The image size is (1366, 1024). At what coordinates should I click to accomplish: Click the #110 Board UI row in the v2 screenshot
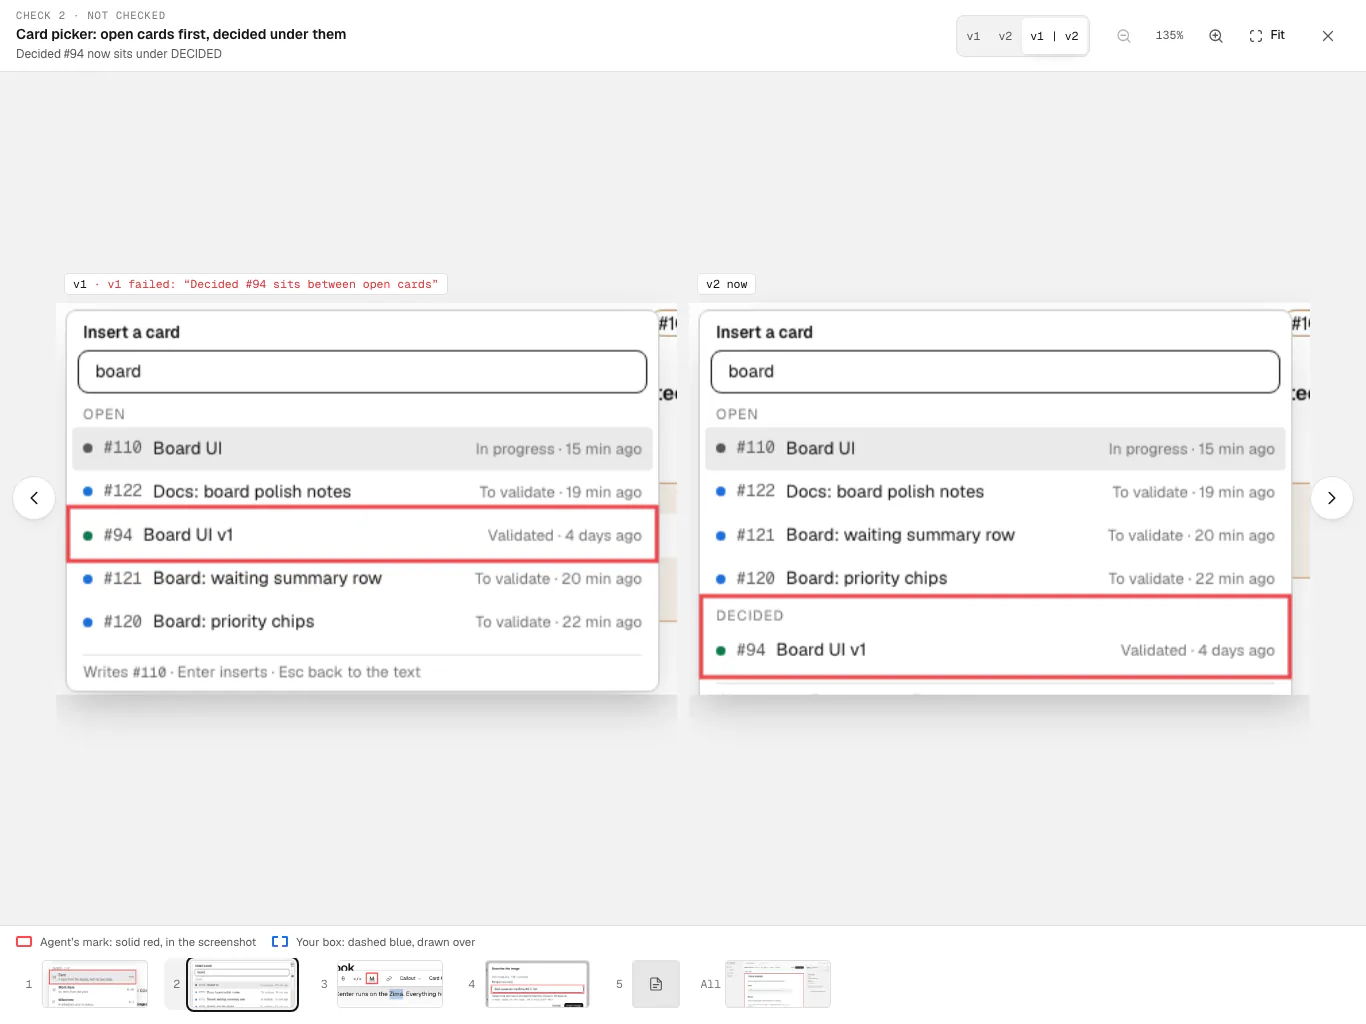(x=995, y=449)
